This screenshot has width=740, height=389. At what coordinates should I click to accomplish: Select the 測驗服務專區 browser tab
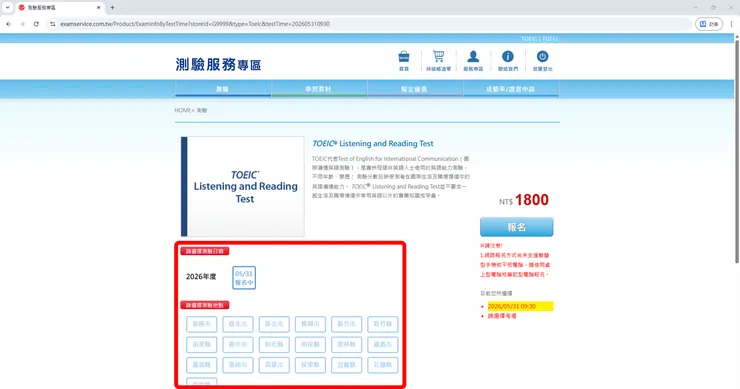[x=59, y=8]
